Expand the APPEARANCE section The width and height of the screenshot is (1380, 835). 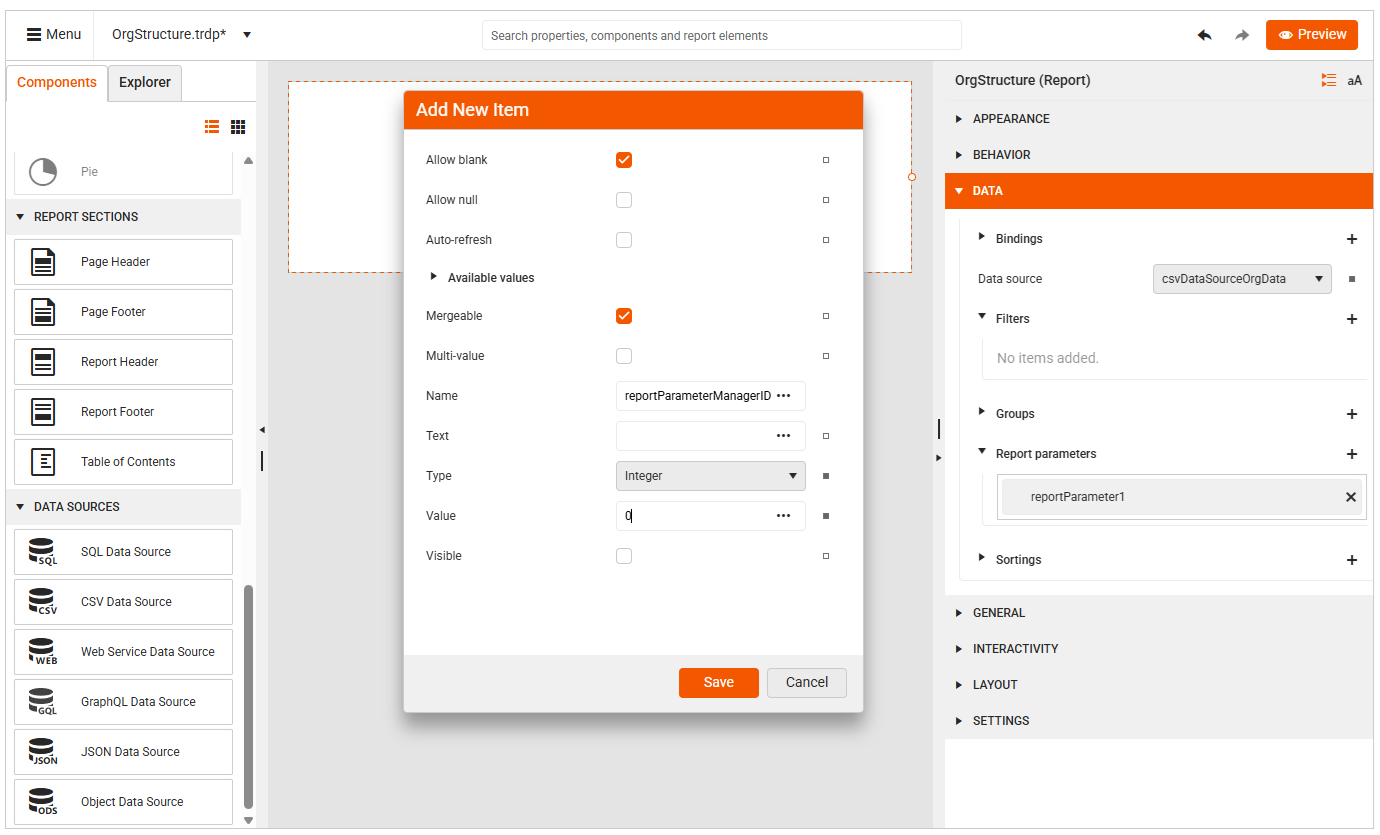pos(1010,118)
